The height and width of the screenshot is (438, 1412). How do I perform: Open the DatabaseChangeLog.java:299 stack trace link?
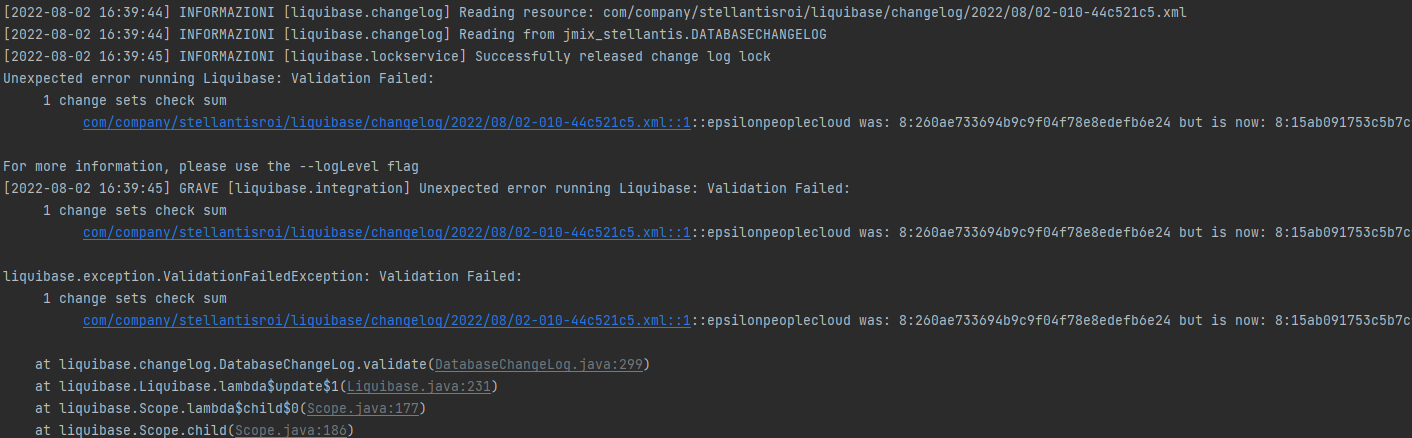click(543, 364)
